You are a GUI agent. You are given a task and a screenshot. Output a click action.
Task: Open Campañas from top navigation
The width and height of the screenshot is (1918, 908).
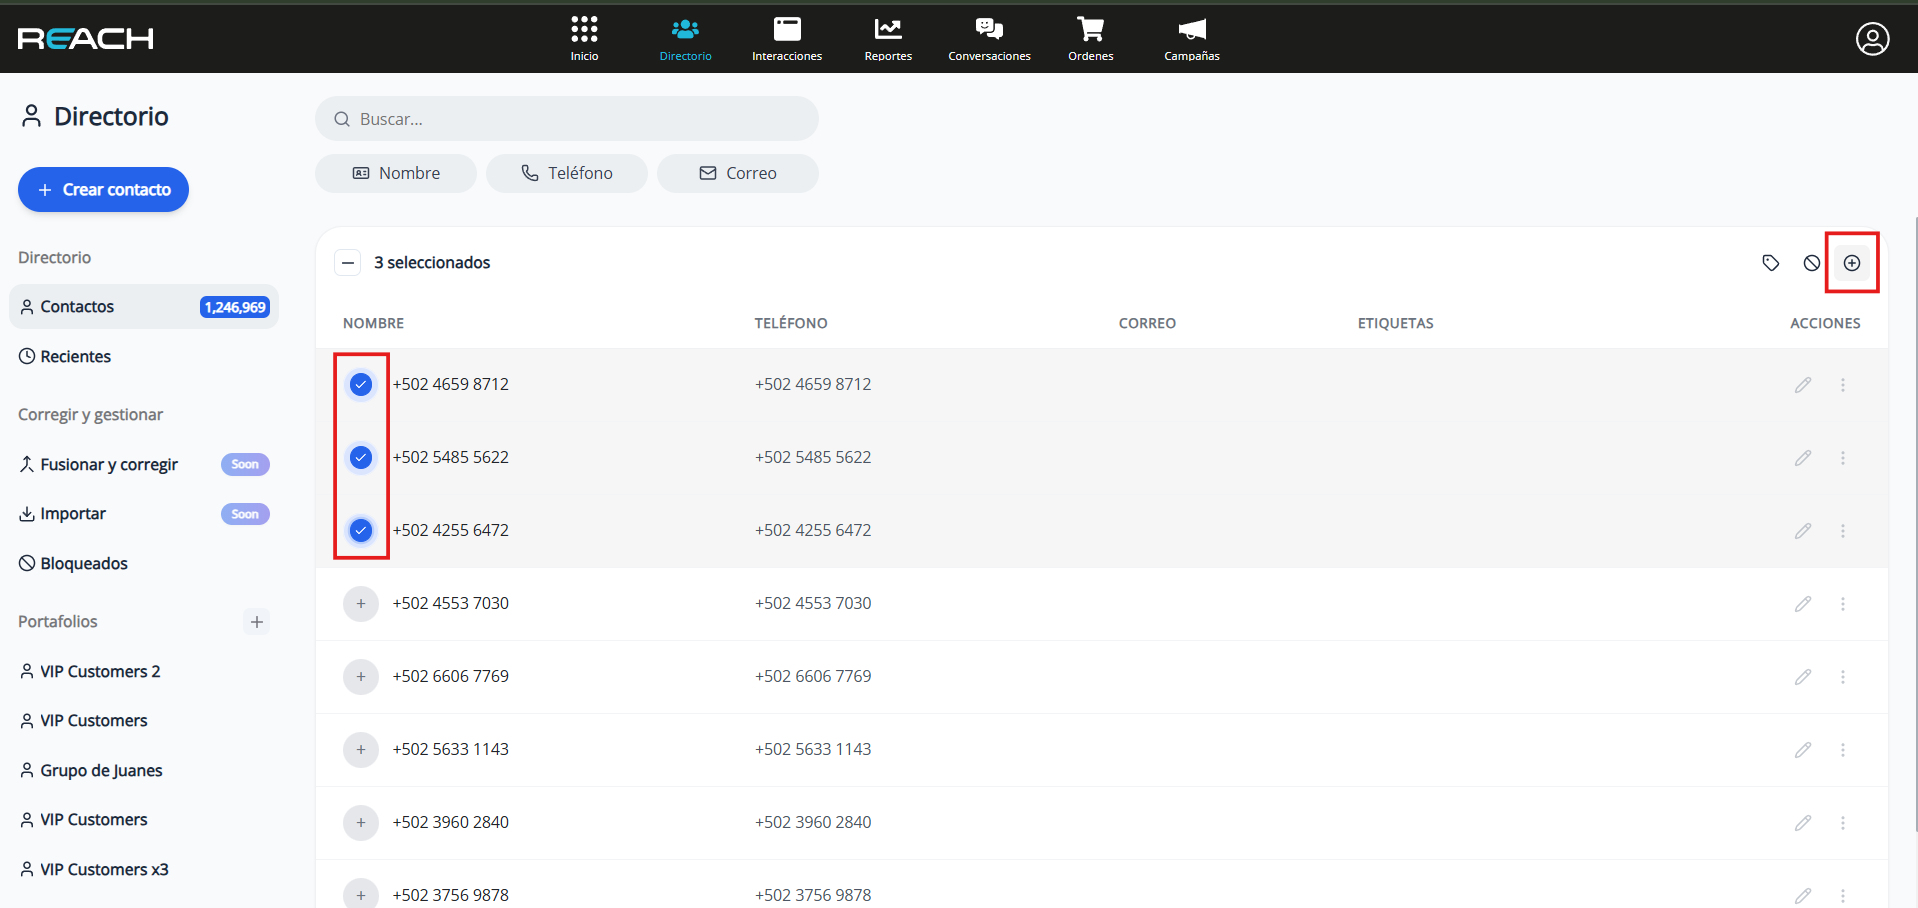(1191, 39)
